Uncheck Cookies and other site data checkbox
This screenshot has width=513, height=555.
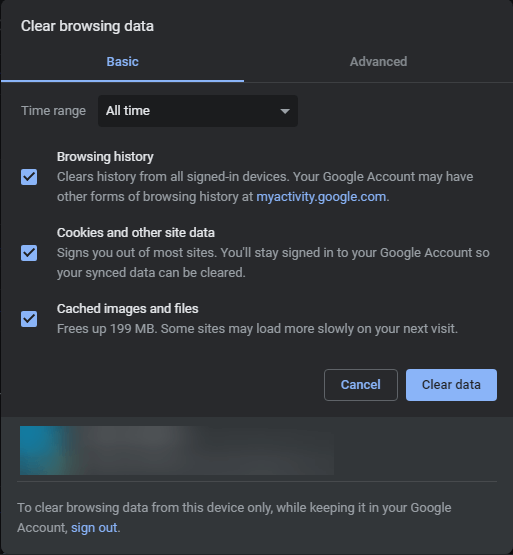coord(29,253)
